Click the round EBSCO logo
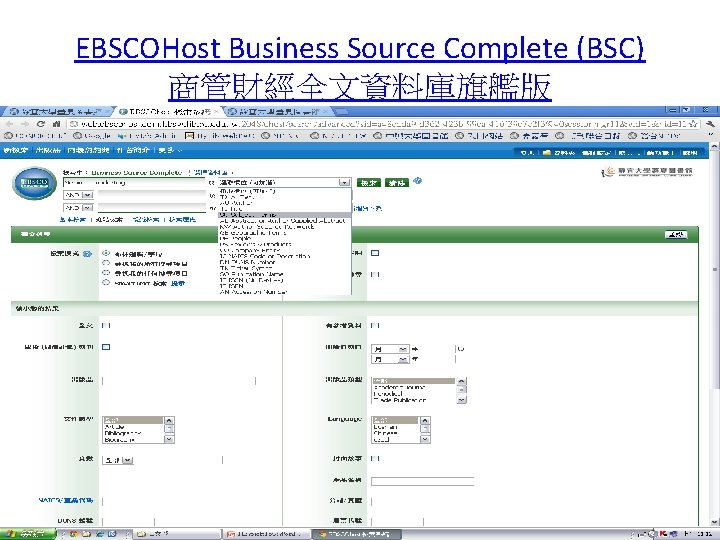720x540 pixels. pyautogui.click(x=34, y=183)
